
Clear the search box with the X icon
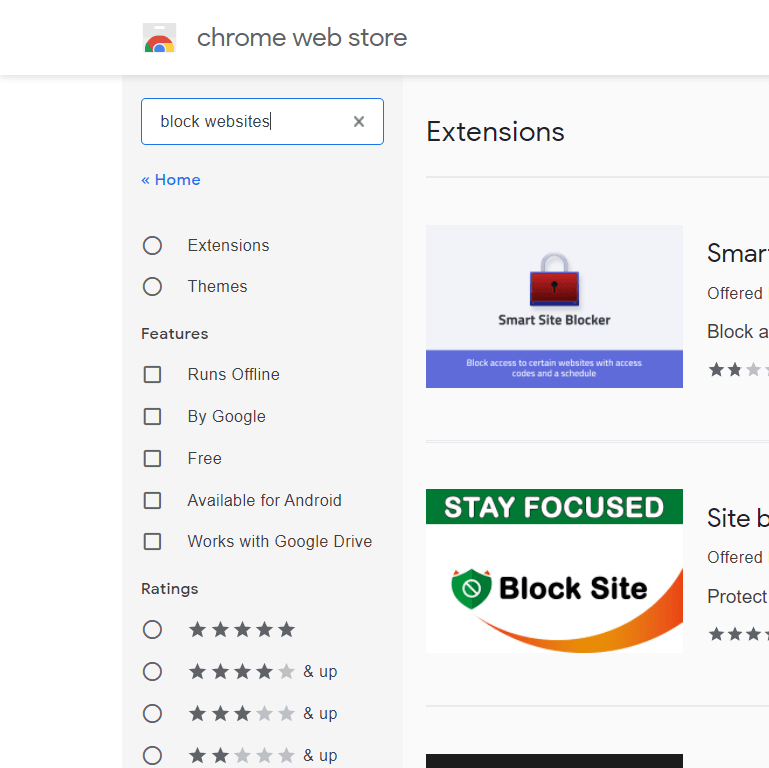click(x=359, y=121)
